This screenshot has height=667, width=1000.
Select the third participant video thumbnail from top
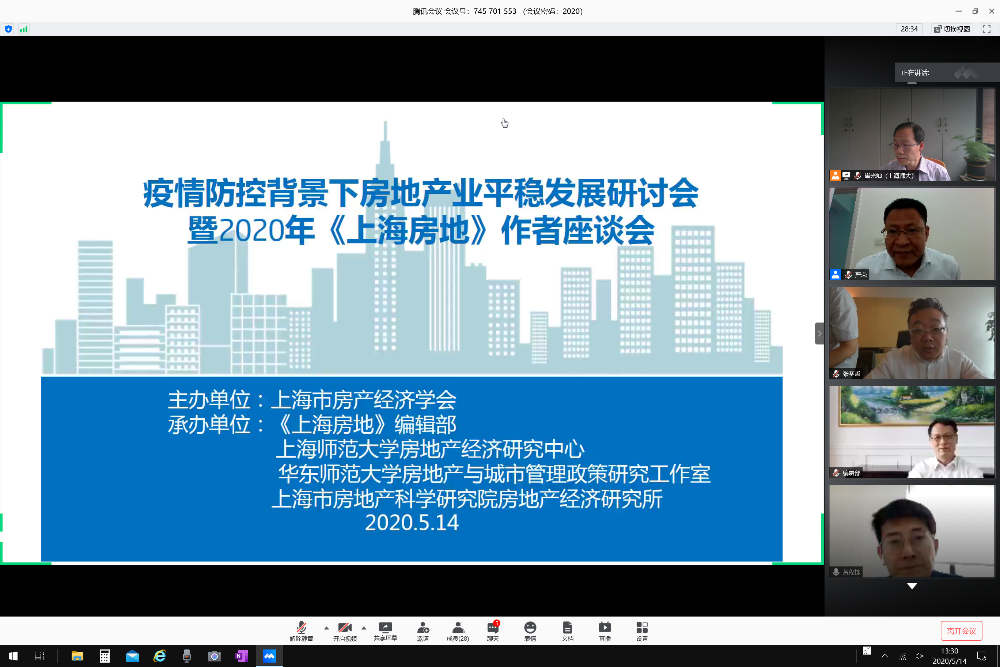912,333
